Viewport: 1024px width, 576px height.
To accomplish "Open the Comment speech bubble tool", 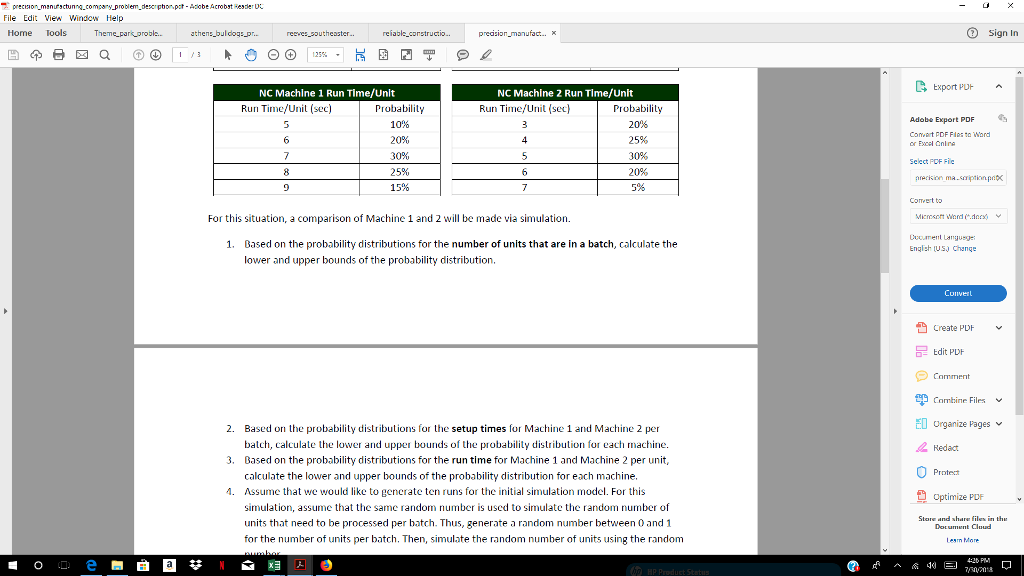I will point(461,55).
